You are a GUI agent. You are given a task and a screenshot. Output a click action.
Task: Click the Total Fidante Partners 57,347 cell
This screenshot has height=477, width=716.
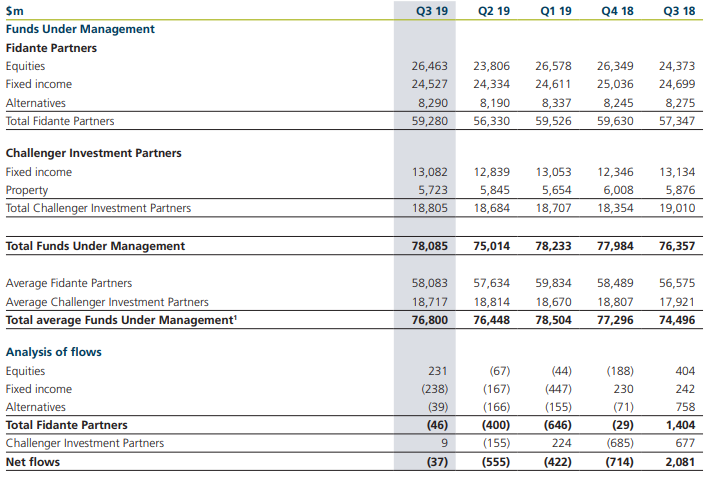677,121
